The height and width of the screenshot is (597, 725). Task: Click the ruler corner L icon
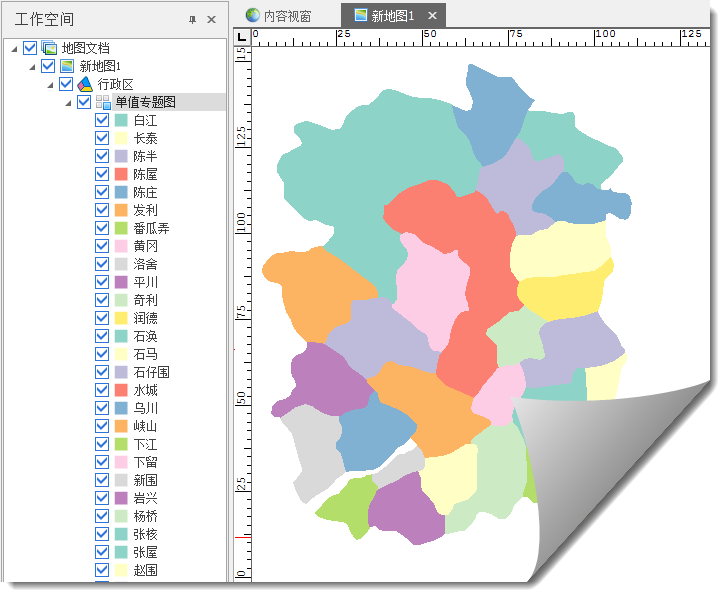click(242, 37)
